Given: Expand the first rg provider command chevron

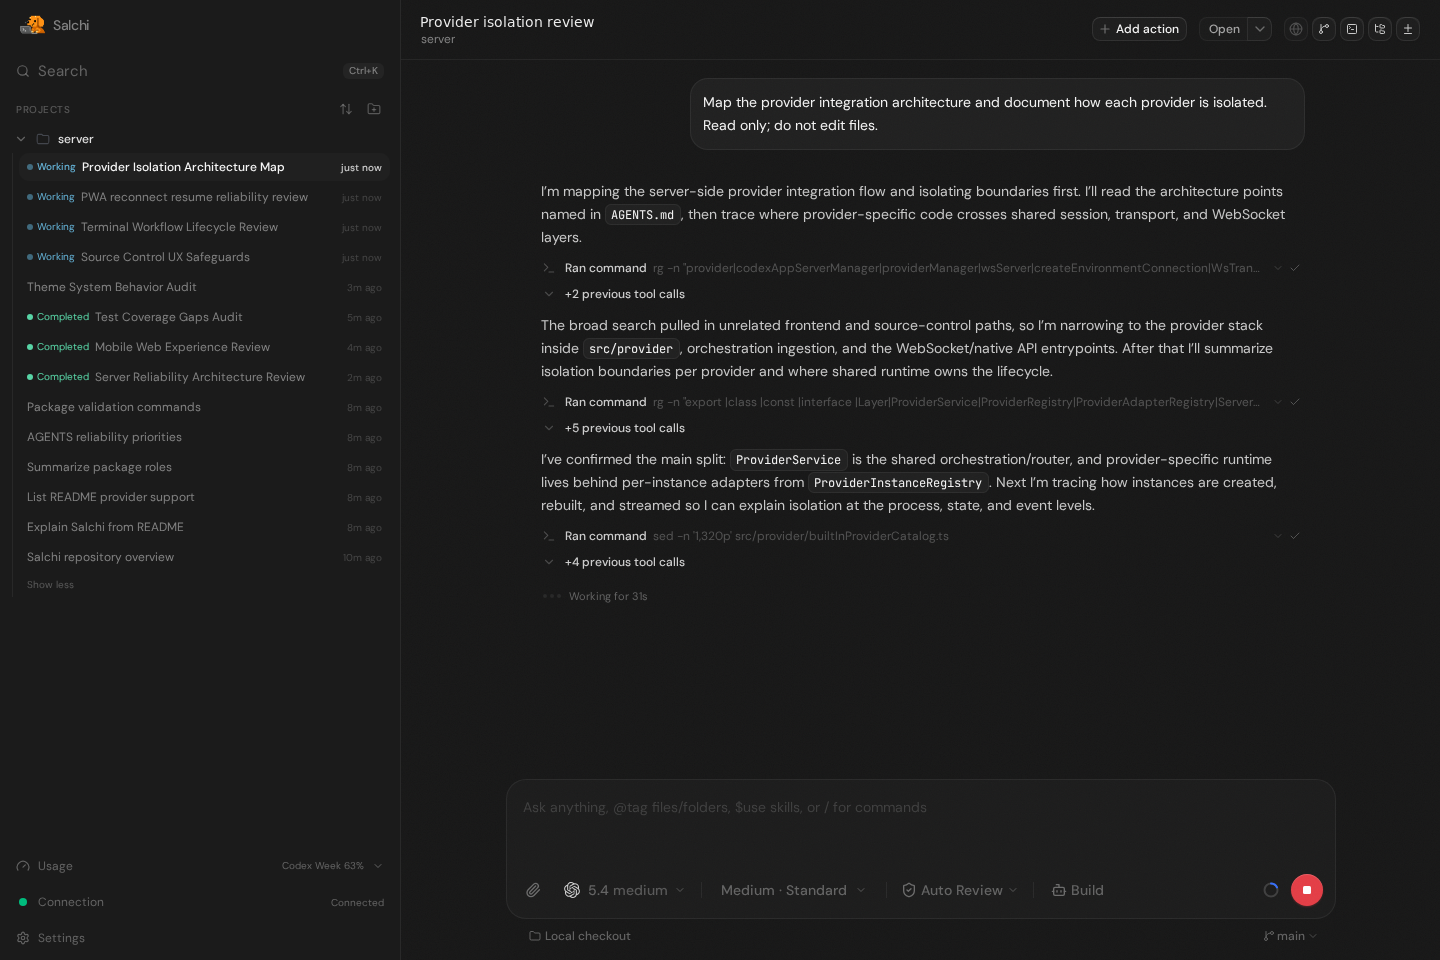Looking at the screenshot, I should 1277,268.
